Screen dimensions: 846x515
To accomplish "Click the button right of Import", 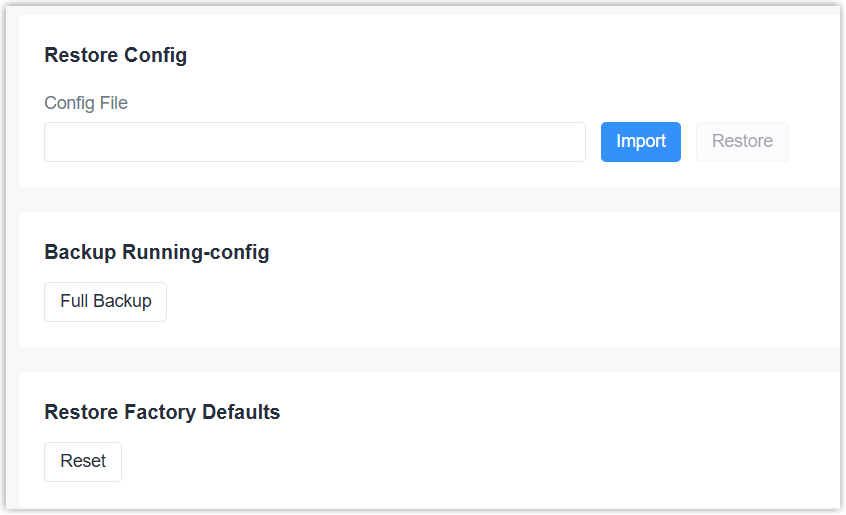I will (x=742, y=142).
